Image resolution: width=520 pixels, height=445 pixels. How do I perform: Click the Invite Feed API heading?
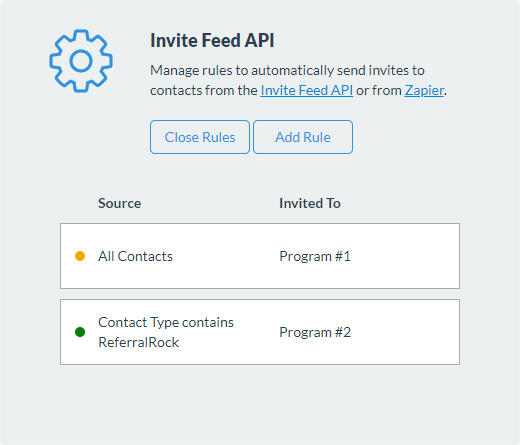[x=212, y=40]
